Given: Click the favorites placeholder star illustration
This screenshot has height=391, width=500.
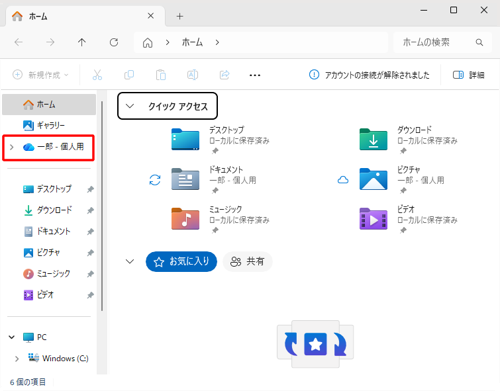Looking at the screenshot, I should pyautogui.click(x=315, y=344).
